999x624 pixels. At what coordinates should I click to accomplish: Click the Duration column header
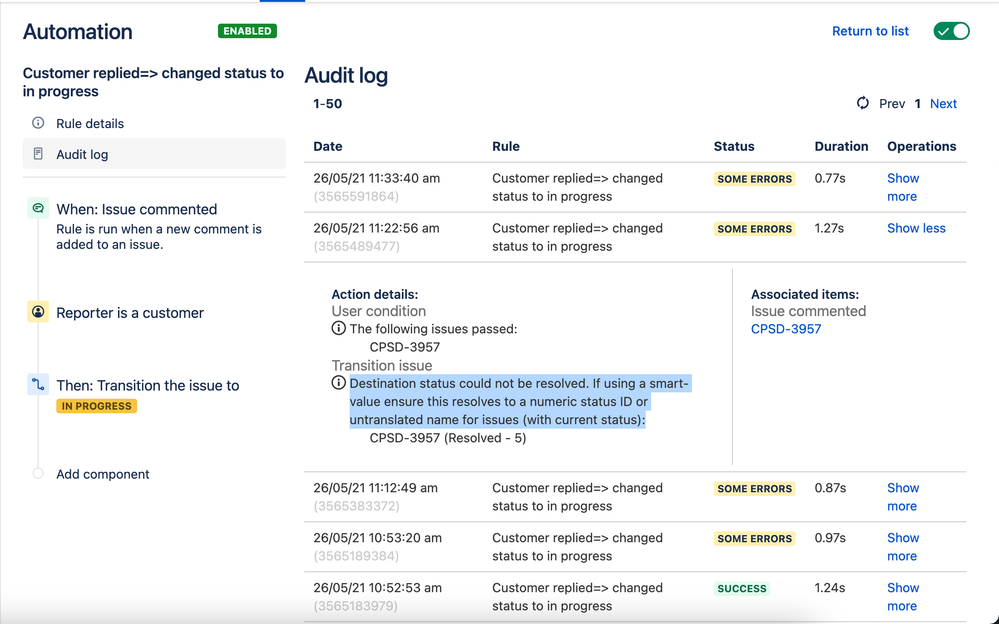point(841,146)
